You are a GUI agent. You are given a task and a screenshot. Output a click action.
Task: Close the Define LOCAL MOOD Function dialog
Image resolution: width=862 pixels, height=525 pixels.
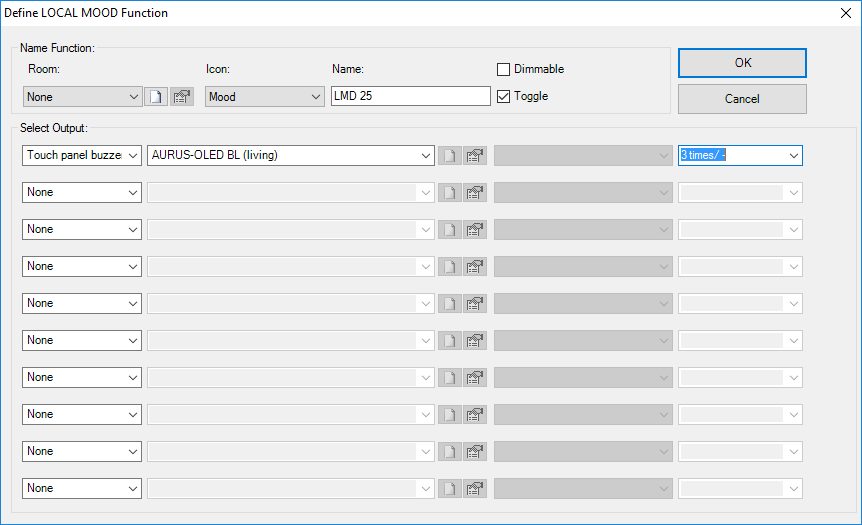(842, 13)
